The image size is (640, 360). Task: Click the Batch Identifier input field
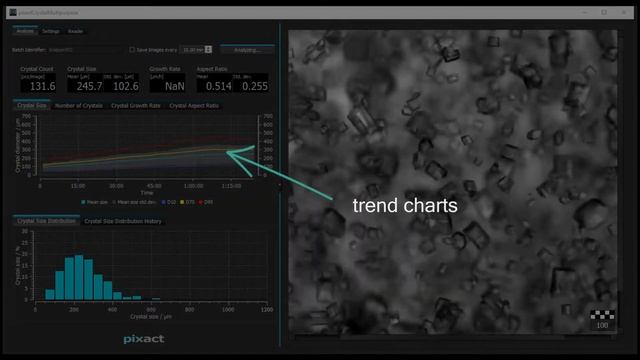point(86,50)
